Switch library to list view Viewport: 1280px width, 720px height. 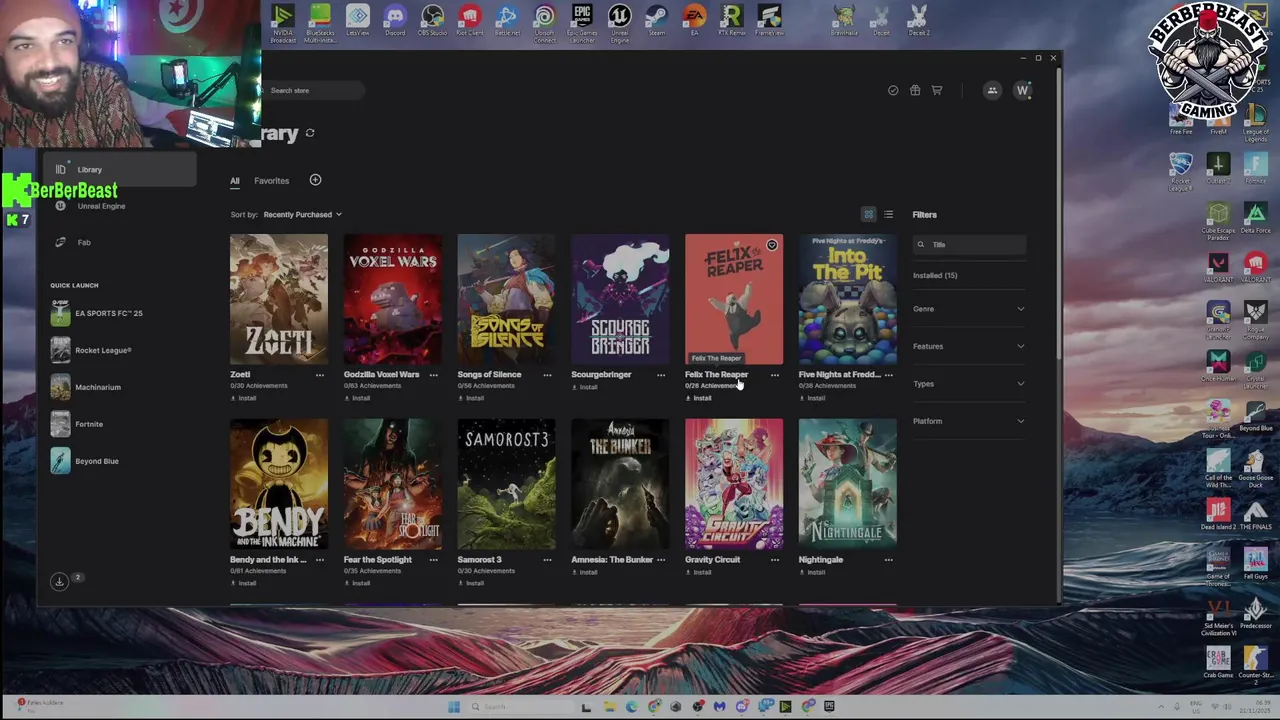point(888,214)
